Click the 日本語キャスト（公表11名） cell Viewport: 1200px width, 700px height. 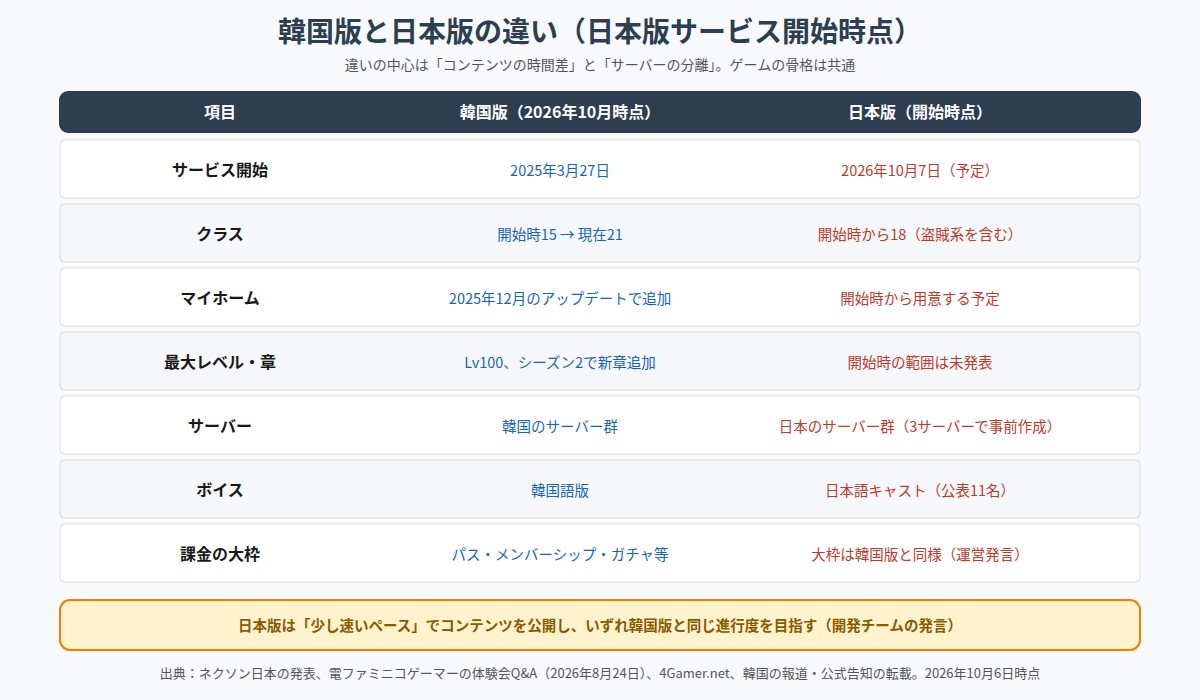(920, 490)
